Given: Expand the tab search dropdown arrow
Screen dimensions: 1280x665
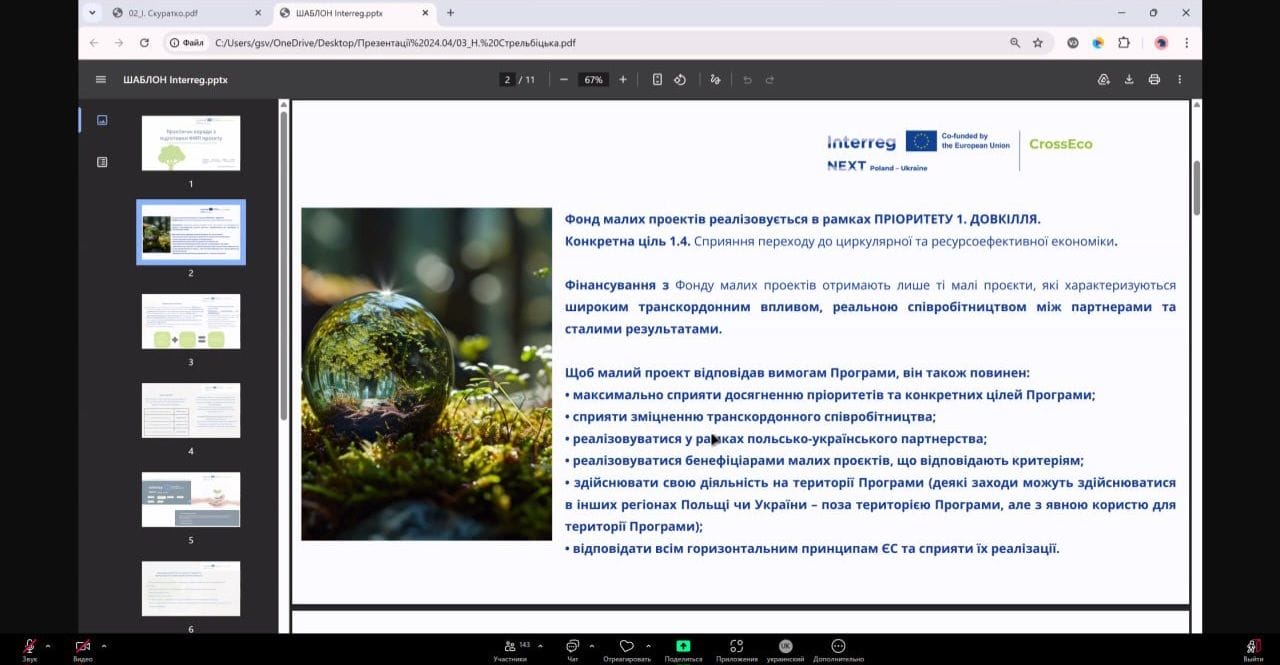Looking at the screenshot, I should (93, 13).
